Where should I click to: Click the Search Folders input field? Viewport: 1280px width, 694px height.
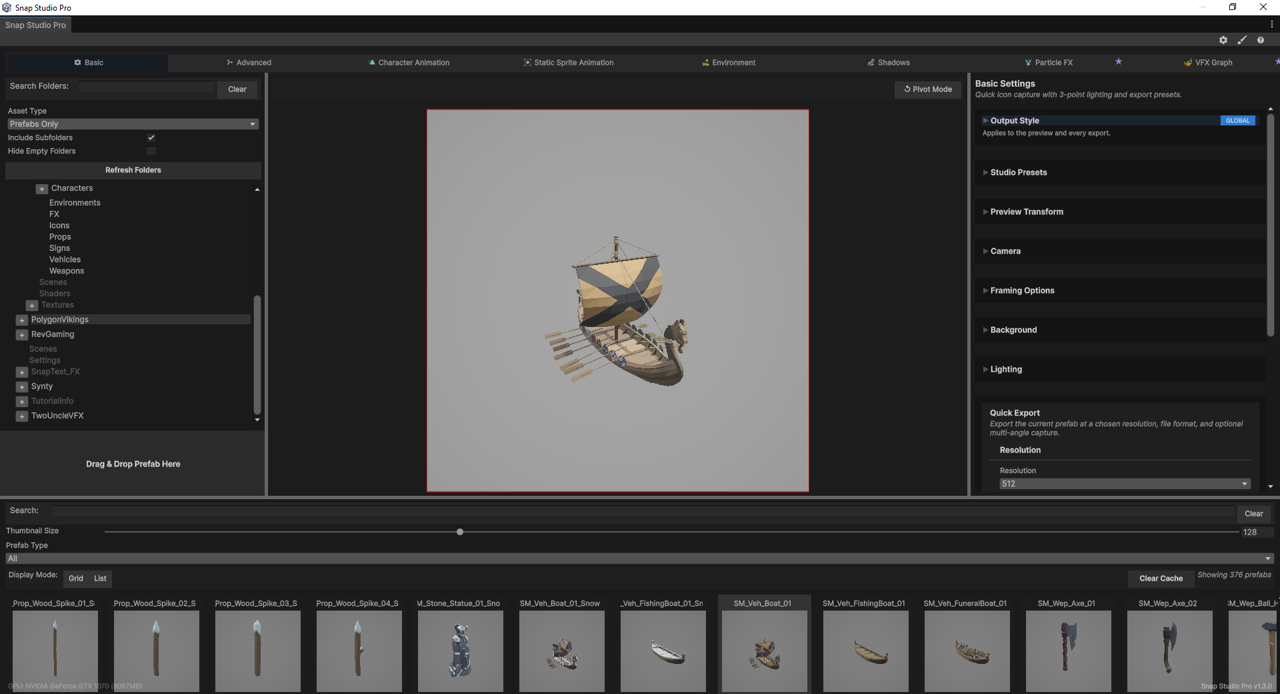pyautogui.click(x=146, y=88)
